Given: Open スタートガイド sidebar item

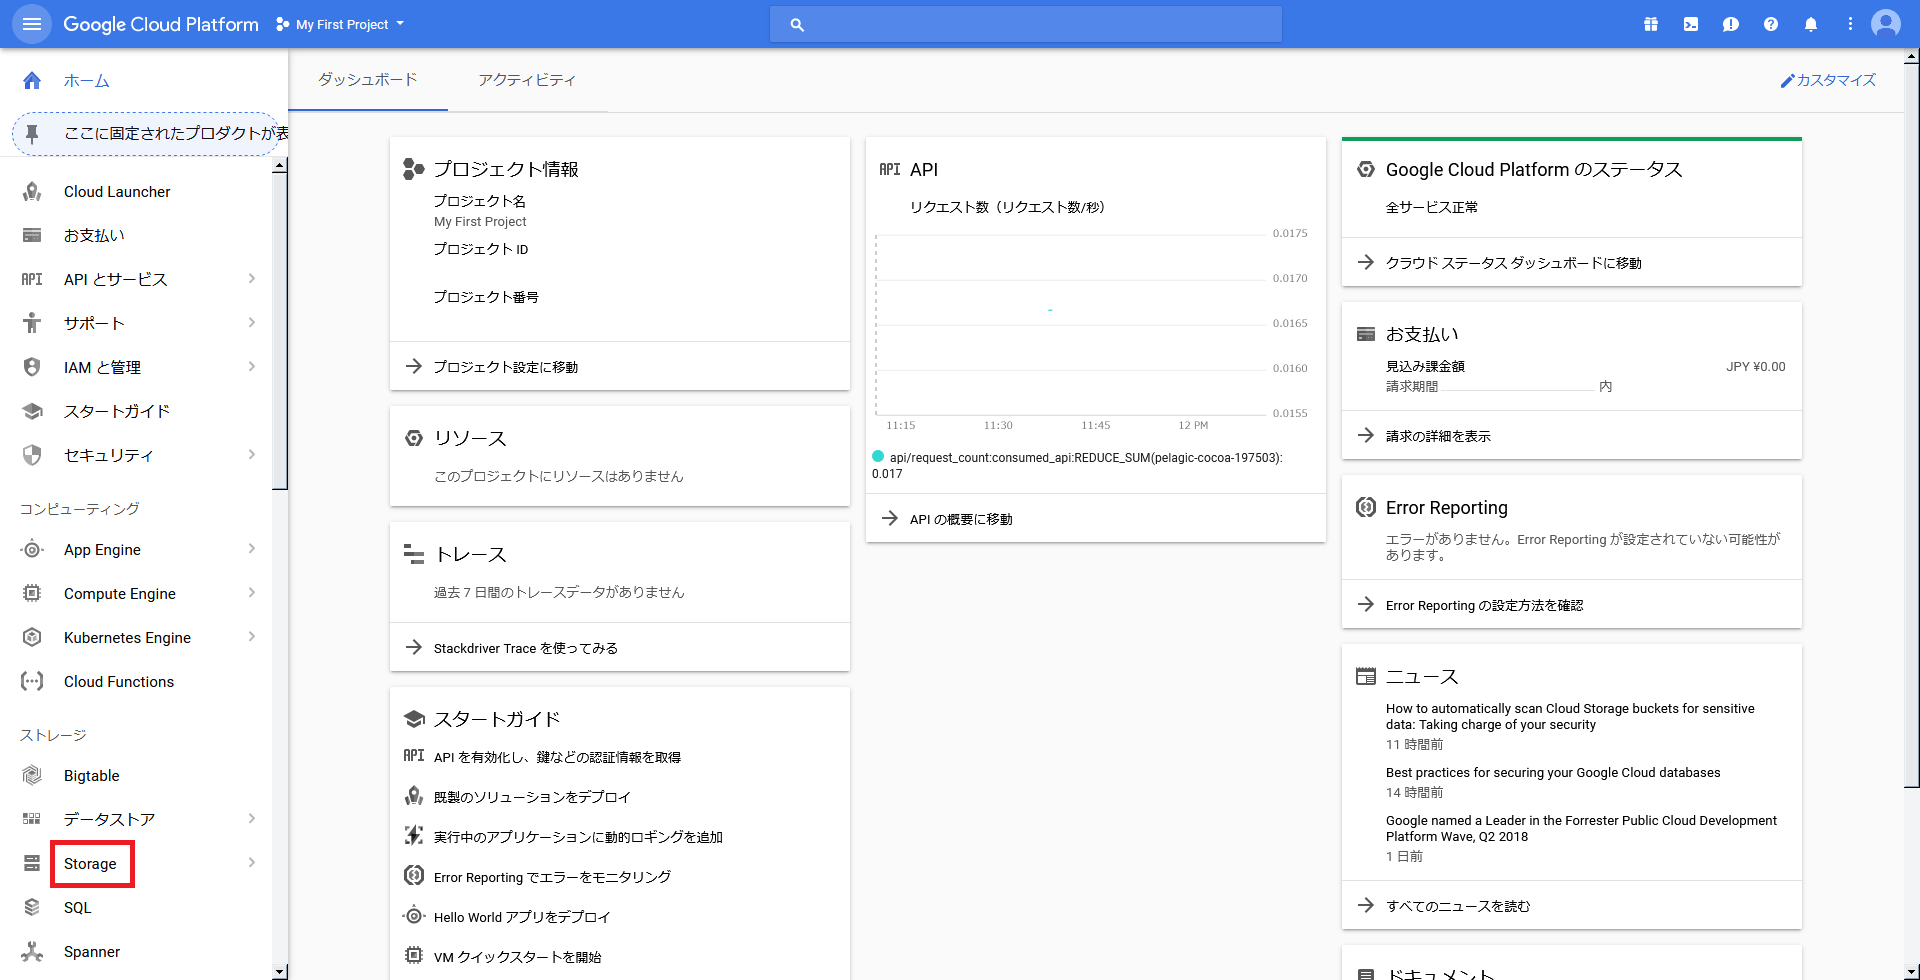Looking at the screenshot, I should [x=117, y=411].
